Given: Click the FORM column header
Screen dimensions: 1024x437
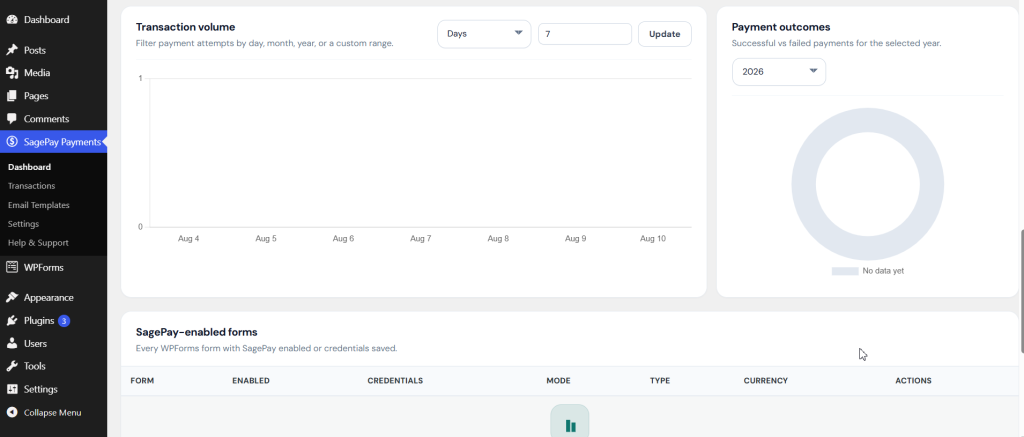Looking at the screenshot, I should point(142,381).
